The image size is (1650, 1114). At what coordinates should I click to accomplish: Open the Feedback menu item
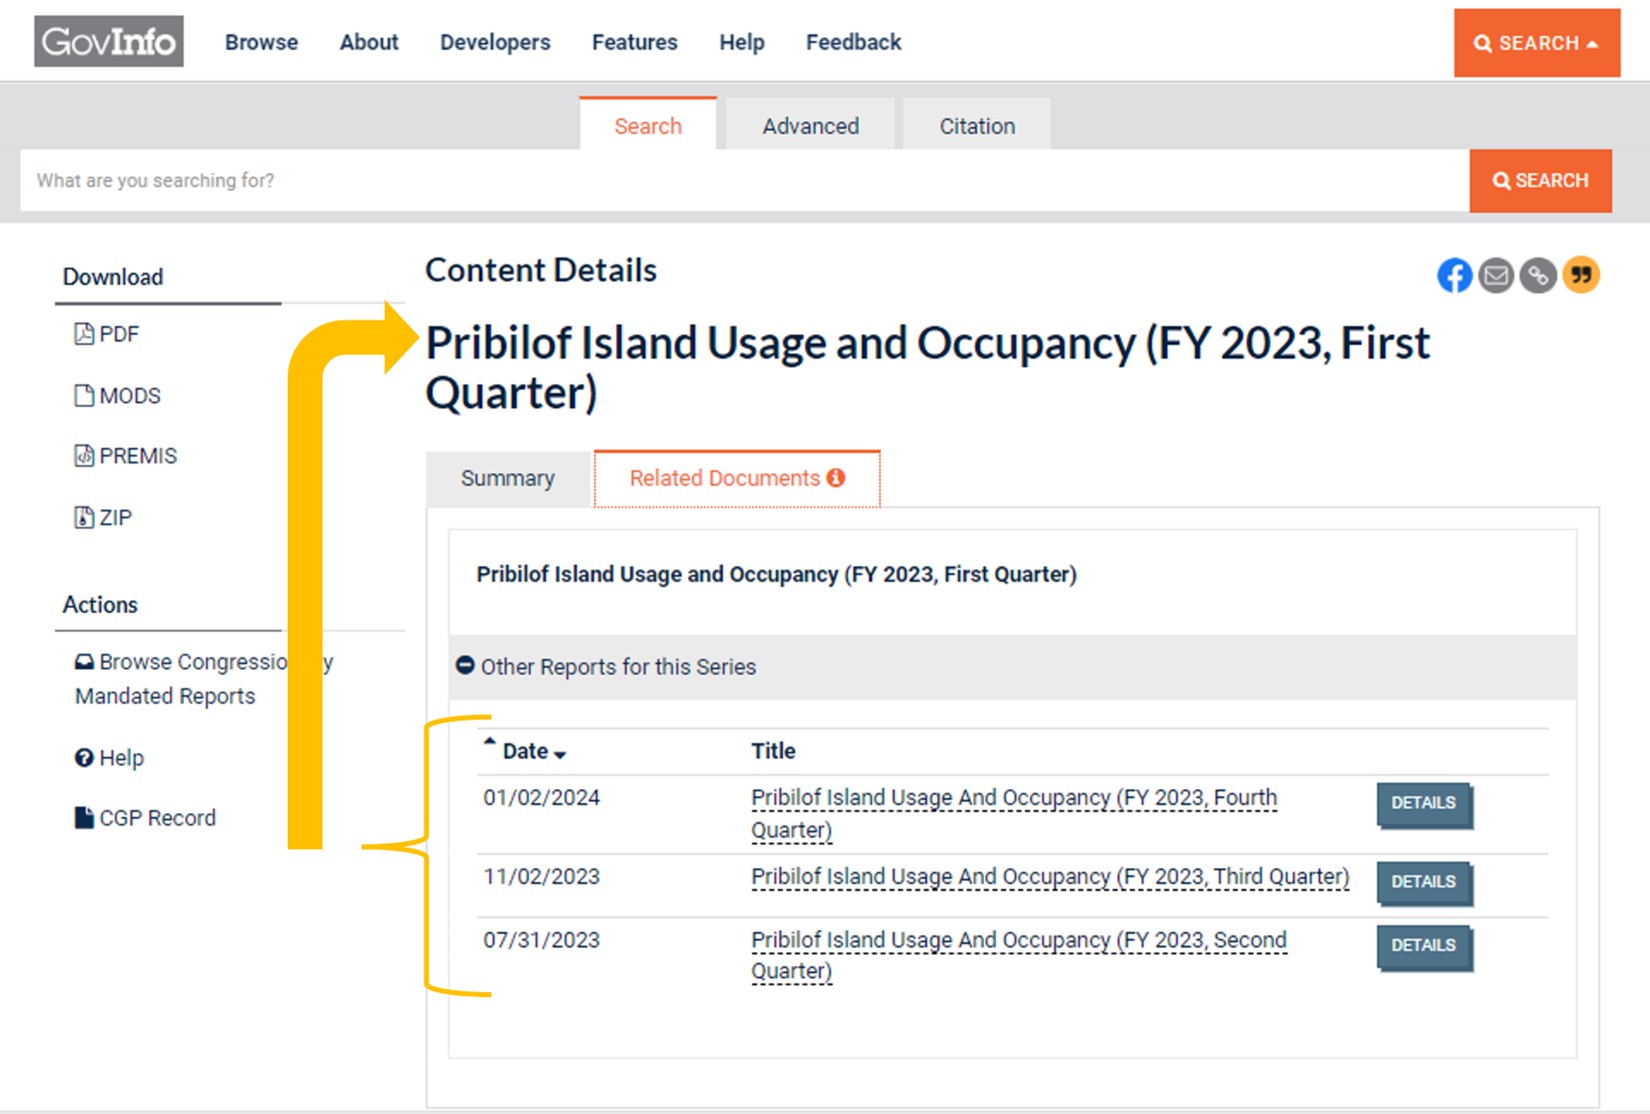(x=852, y=42)
